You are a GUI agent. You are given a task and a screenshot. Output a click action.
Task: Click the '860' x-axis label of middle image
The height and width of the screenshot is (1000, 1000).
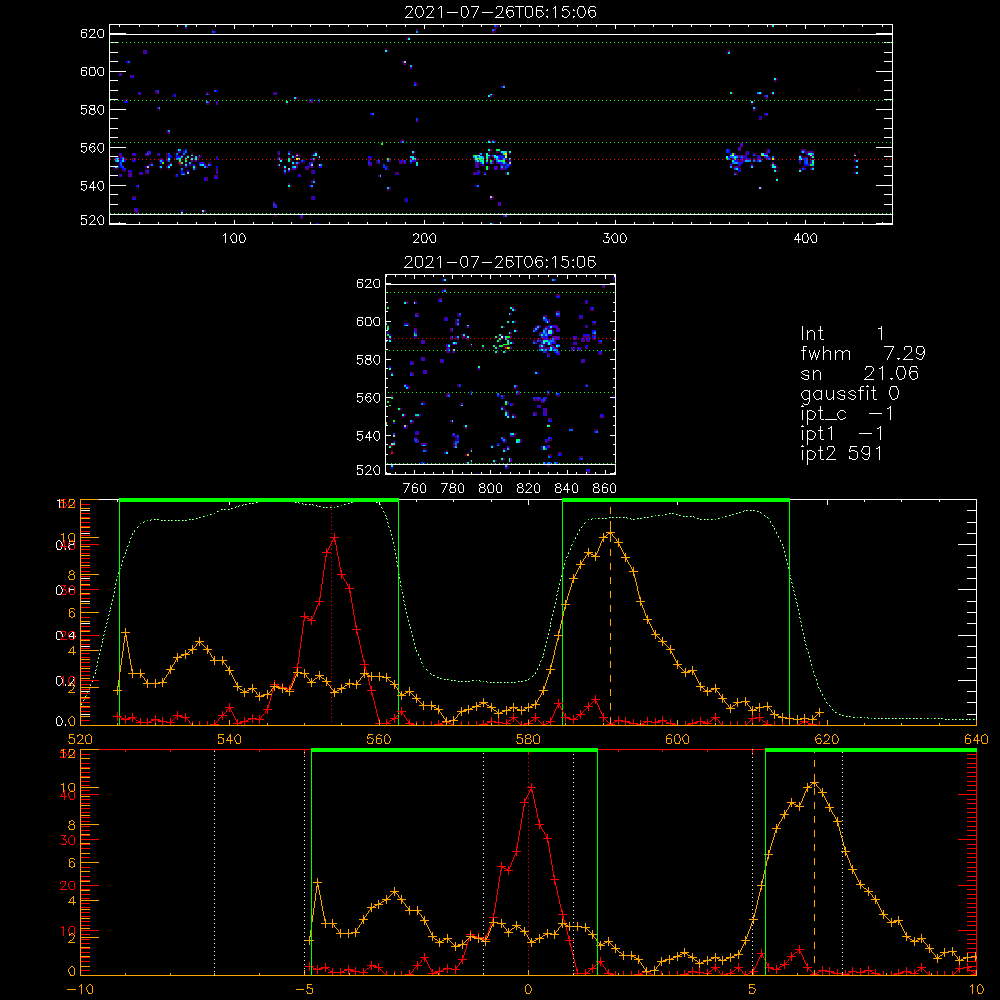(x=605, y=489)
